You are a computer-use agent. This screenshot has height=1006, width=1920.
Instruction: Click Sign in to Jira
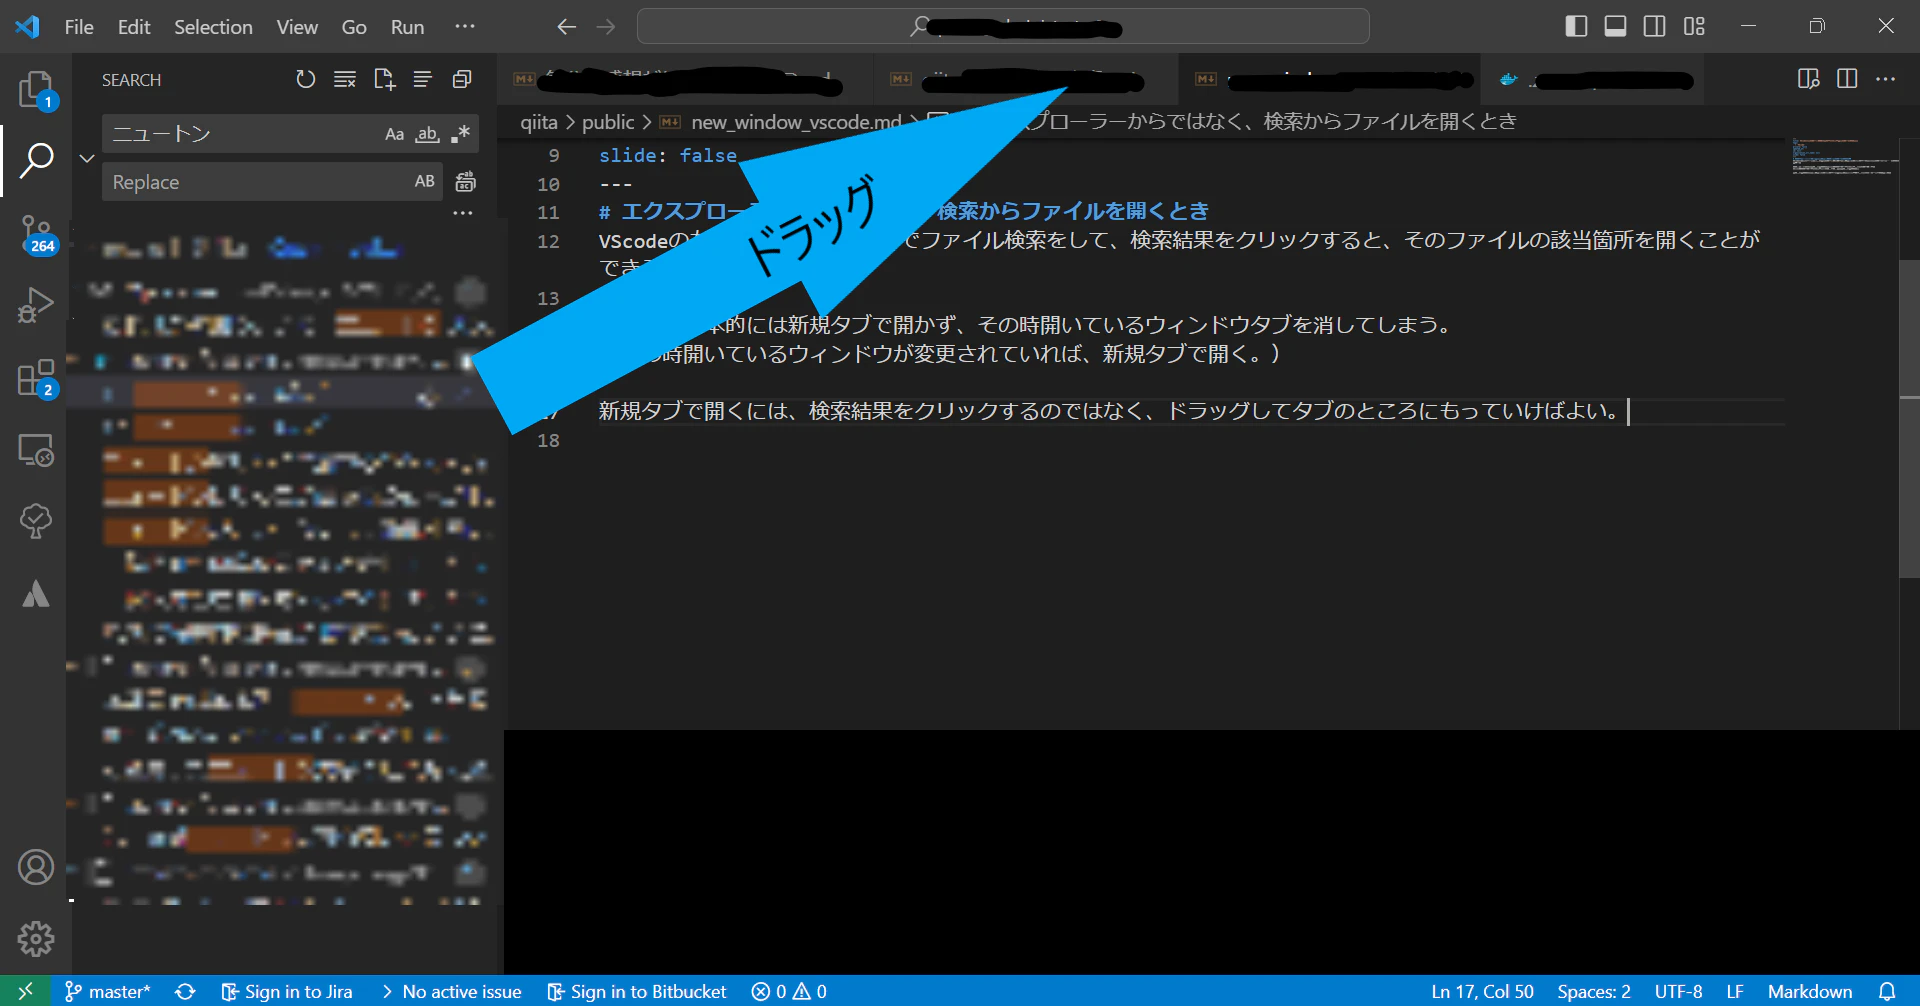pyautogui.click(x=288, y=991)
